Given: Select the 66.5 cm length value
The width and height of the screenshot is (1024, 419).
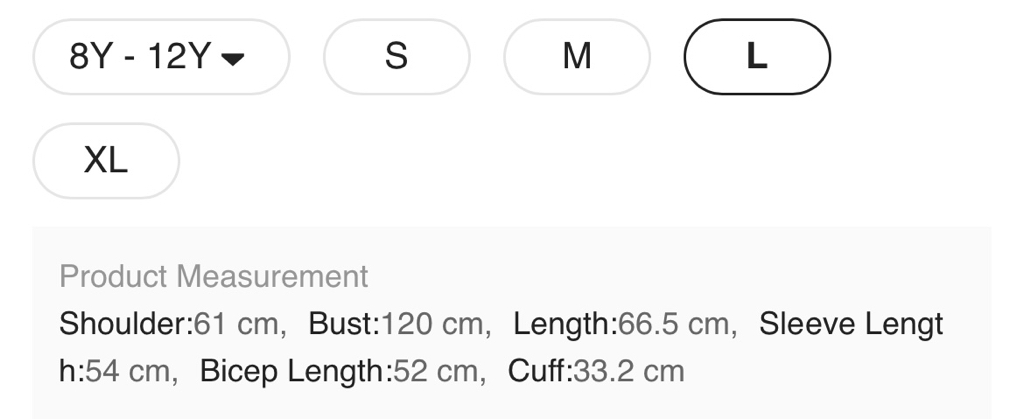Looking at the screenshot, I should 674,324.
